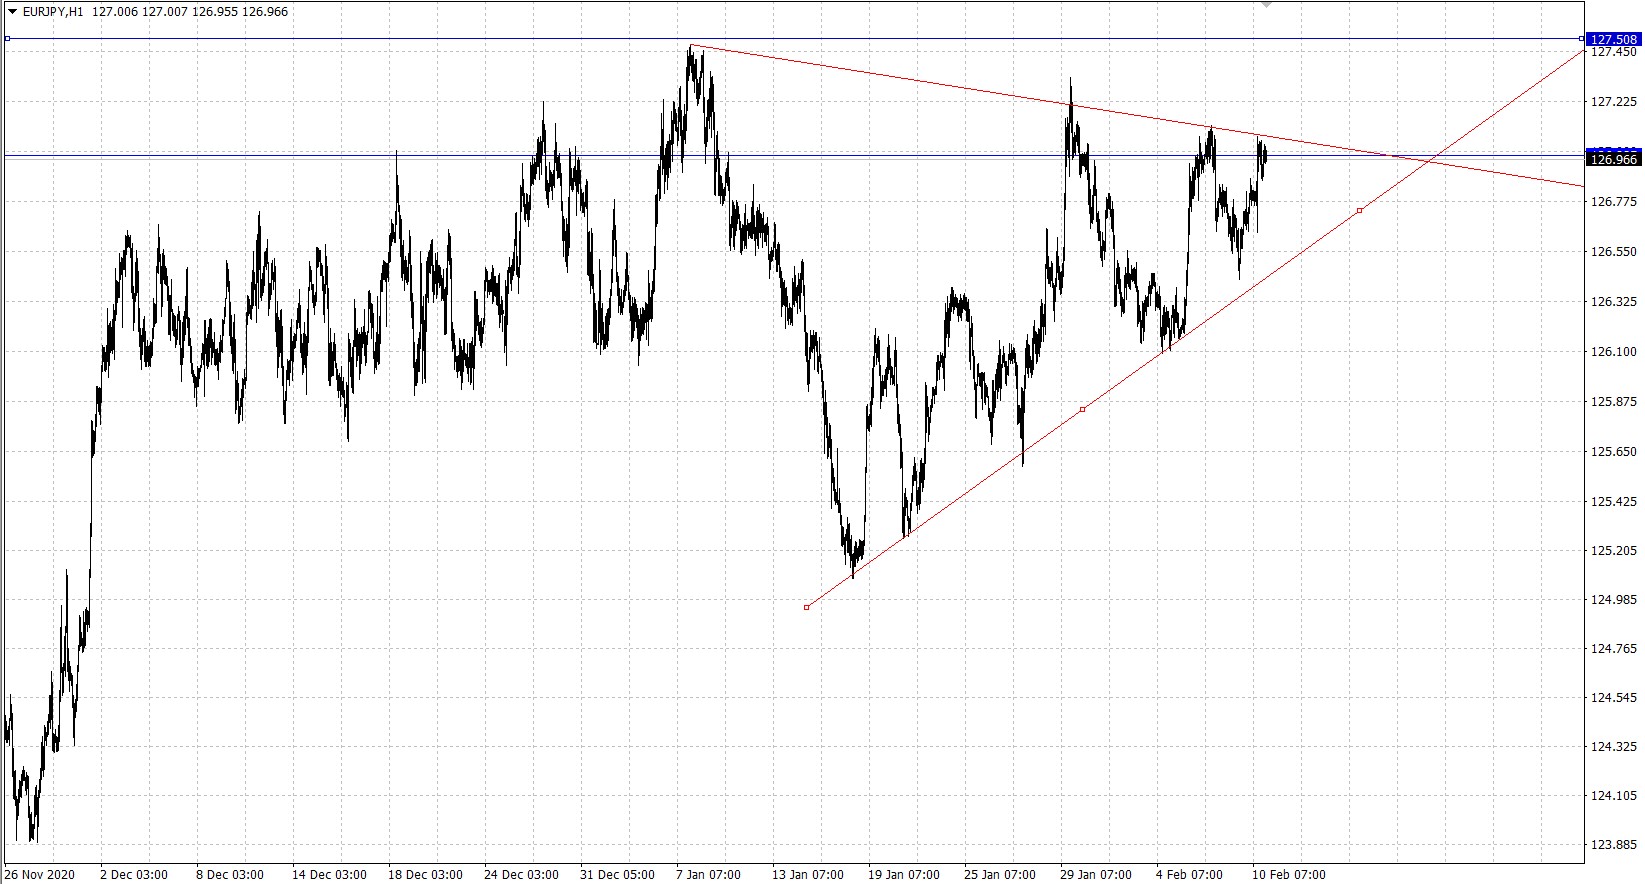Click the 25 Jan 07:00 time label
Image resolution: width=1645 pixels, height=884 pixels.
(x=1000, y=875)
